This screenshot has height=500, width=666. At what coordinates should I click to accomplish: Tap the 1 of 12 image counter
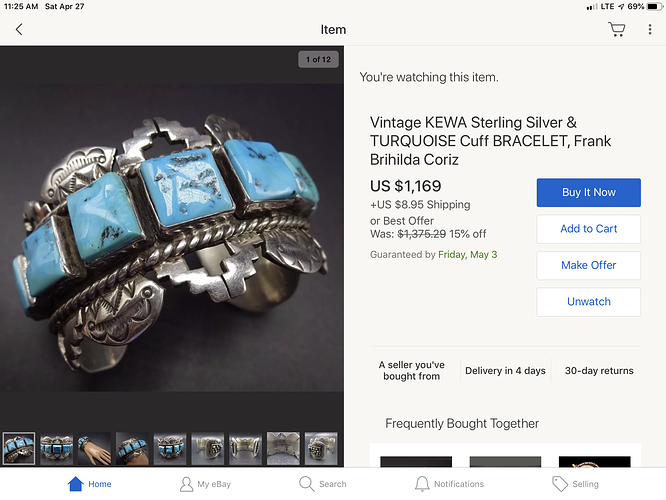(x=319, y=59)
